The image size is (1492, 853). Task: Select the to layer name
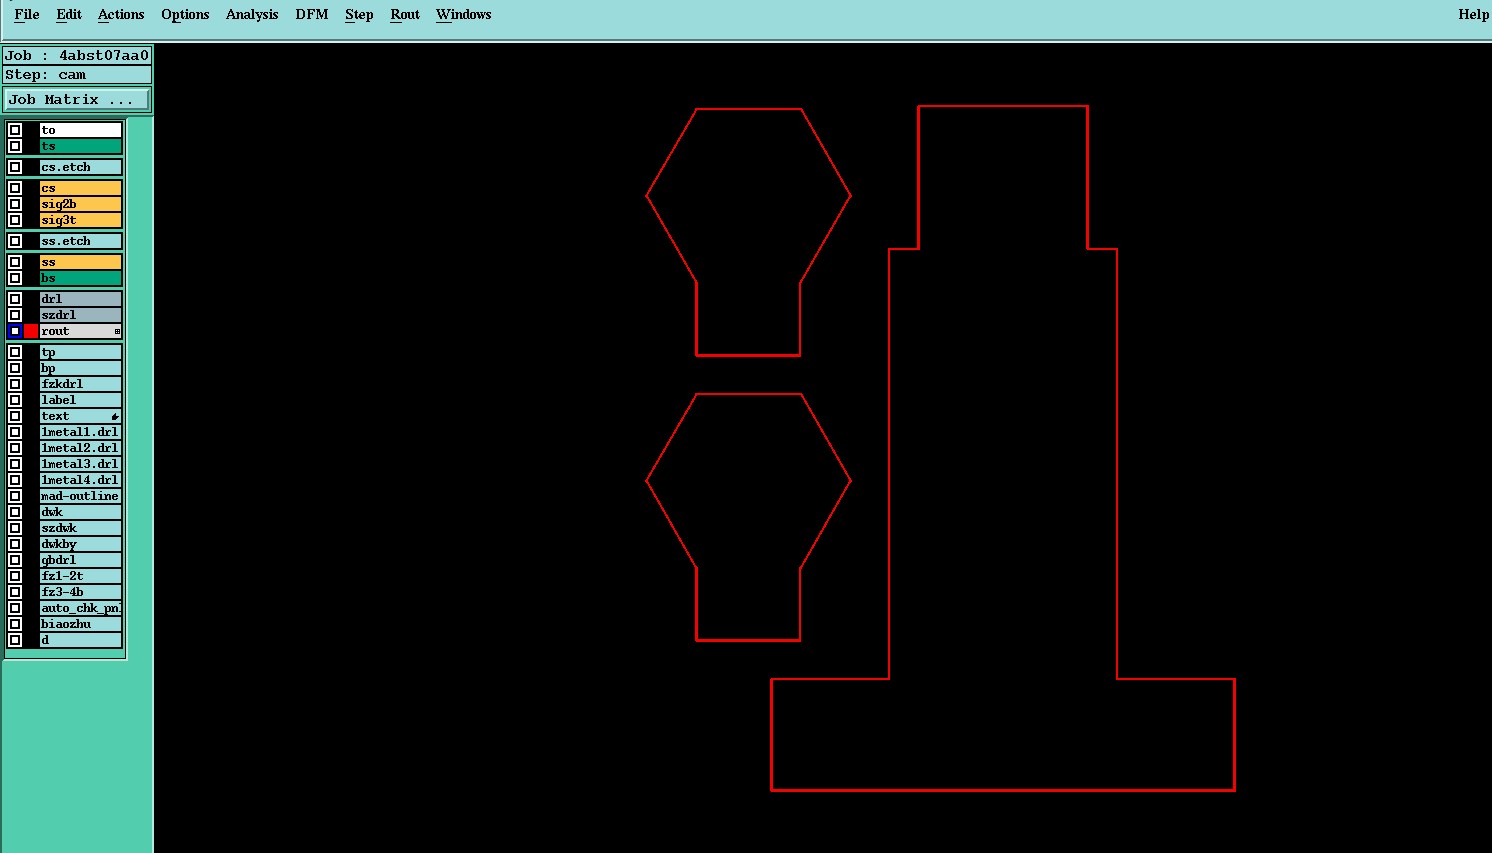point(80,130)
